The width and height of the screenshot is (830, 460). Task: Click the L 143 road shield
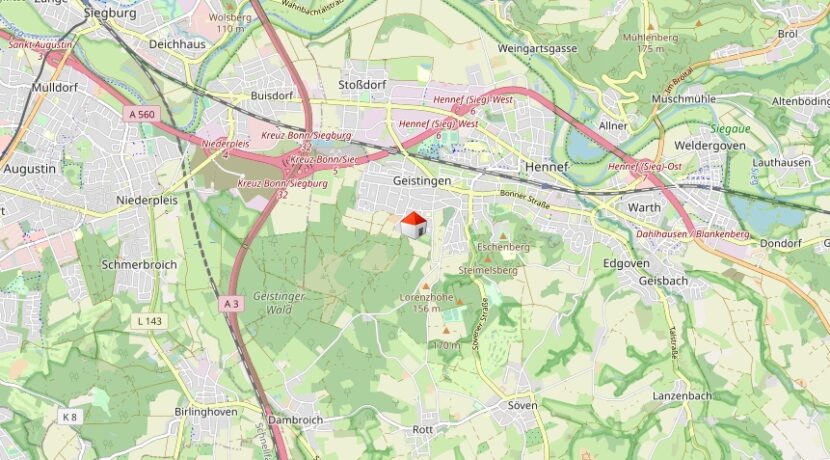coord(150,321)
